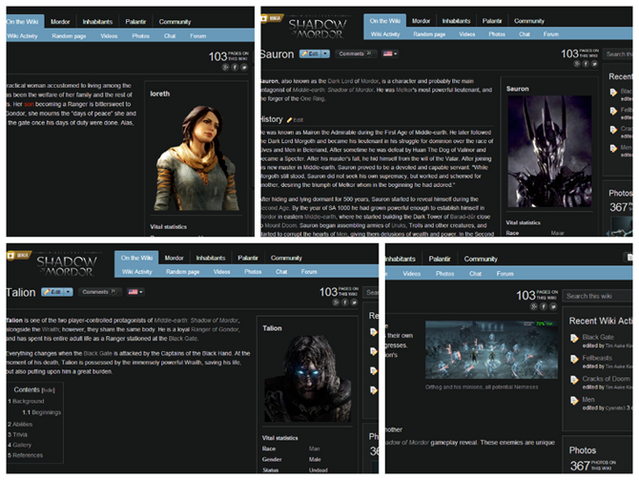Click the edit icon beside Fellbeasts activity entry
Screen dimensions: 639x480
click(574, 359)
